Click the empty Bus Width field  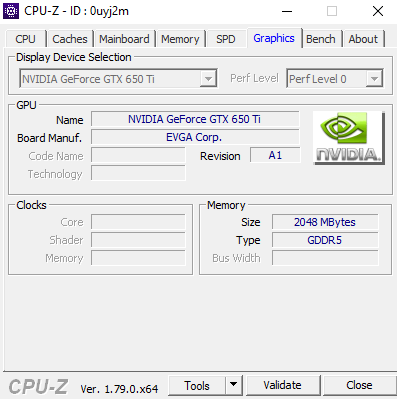(325, 258)
